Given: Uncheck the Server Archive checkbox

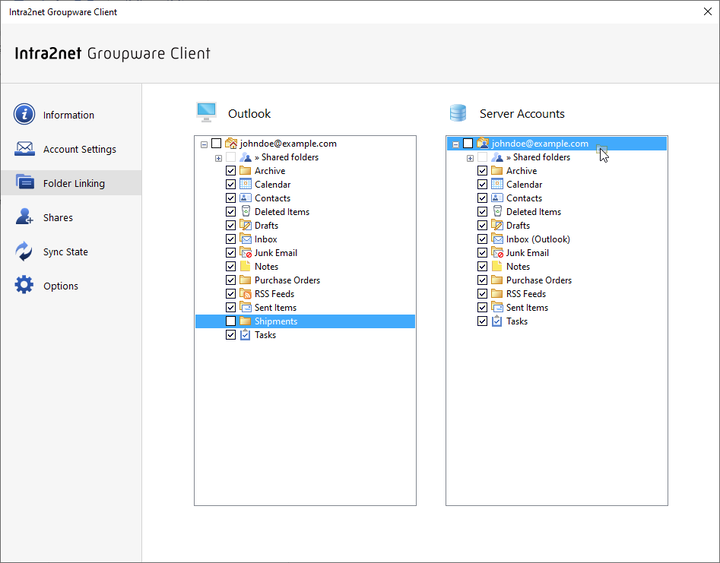Looking at the screenshot, I should point(482,171).
